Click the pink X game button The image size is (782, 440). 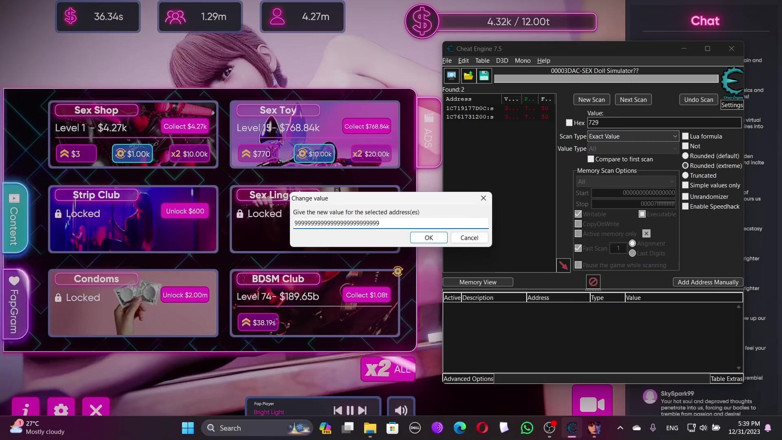[96, 409]
